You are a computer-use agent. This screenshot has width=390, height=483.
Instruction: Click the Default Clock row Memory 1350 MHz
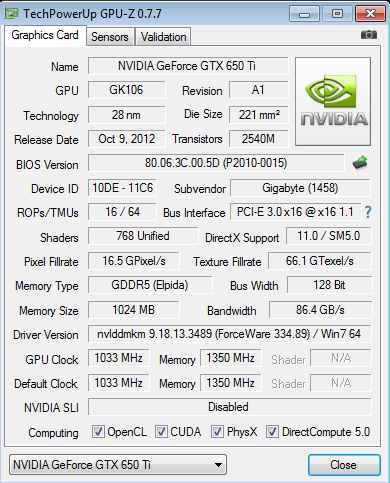pyautogui.click(x=231, y=383)
